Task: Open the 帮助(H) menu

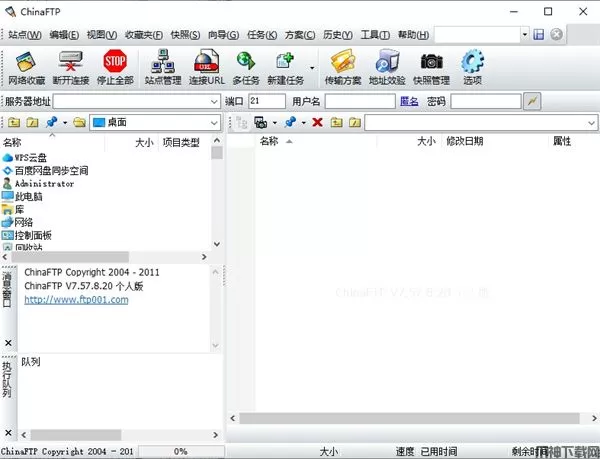Action: (413, 35)
